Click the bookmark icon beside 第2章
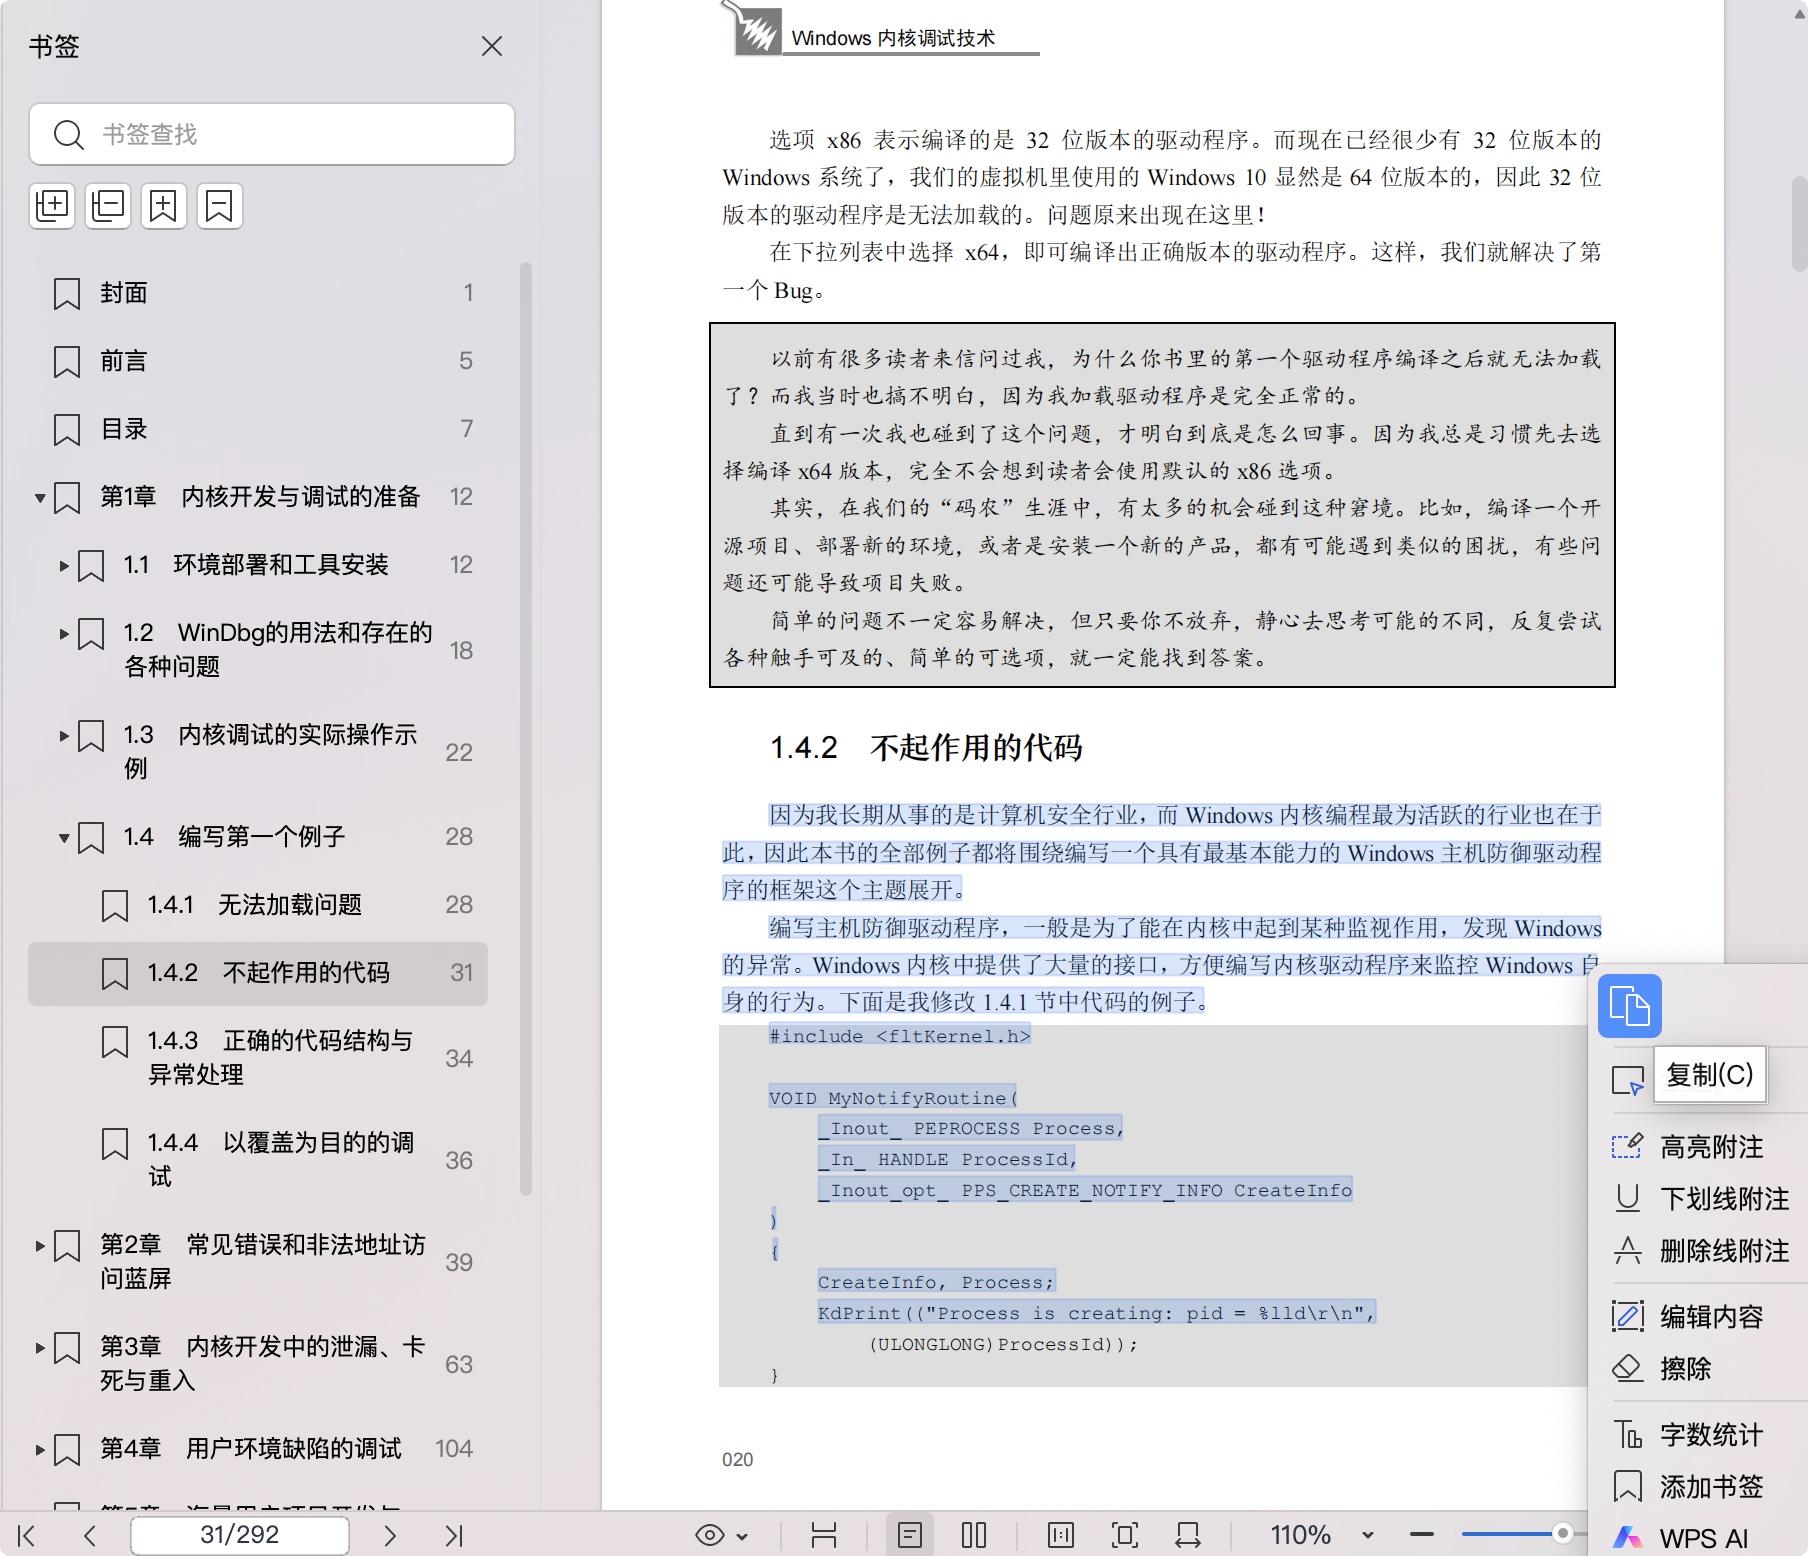The height and width of the screenshot is (1556, 1808). (67, 1245)
